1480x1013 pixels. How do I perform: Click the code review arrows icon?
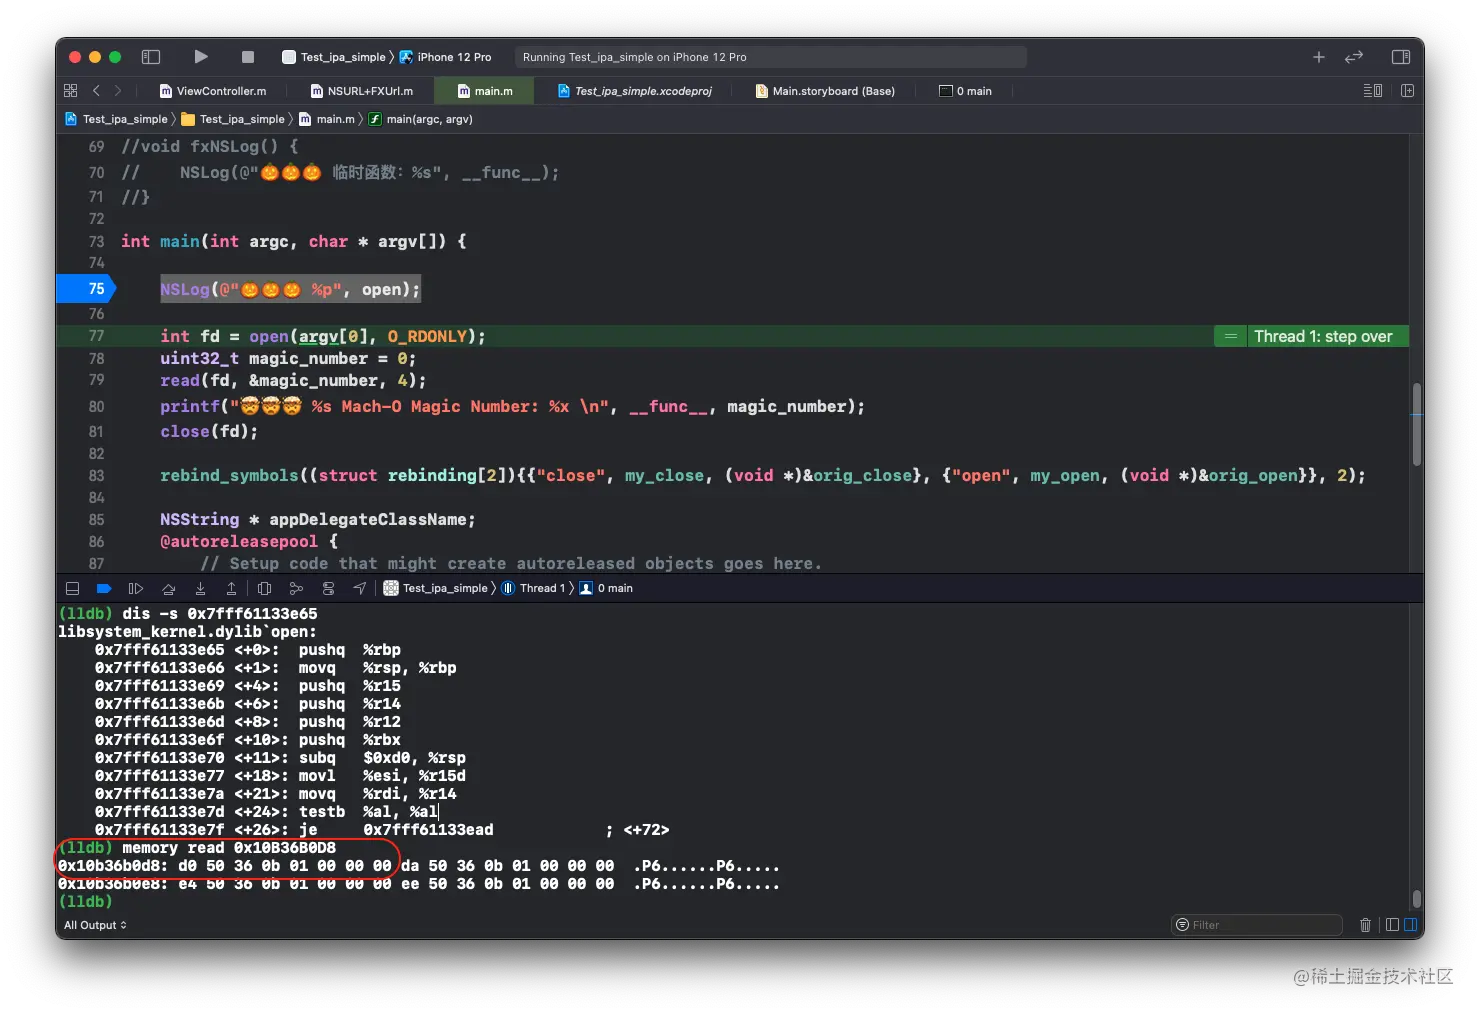1354,57
